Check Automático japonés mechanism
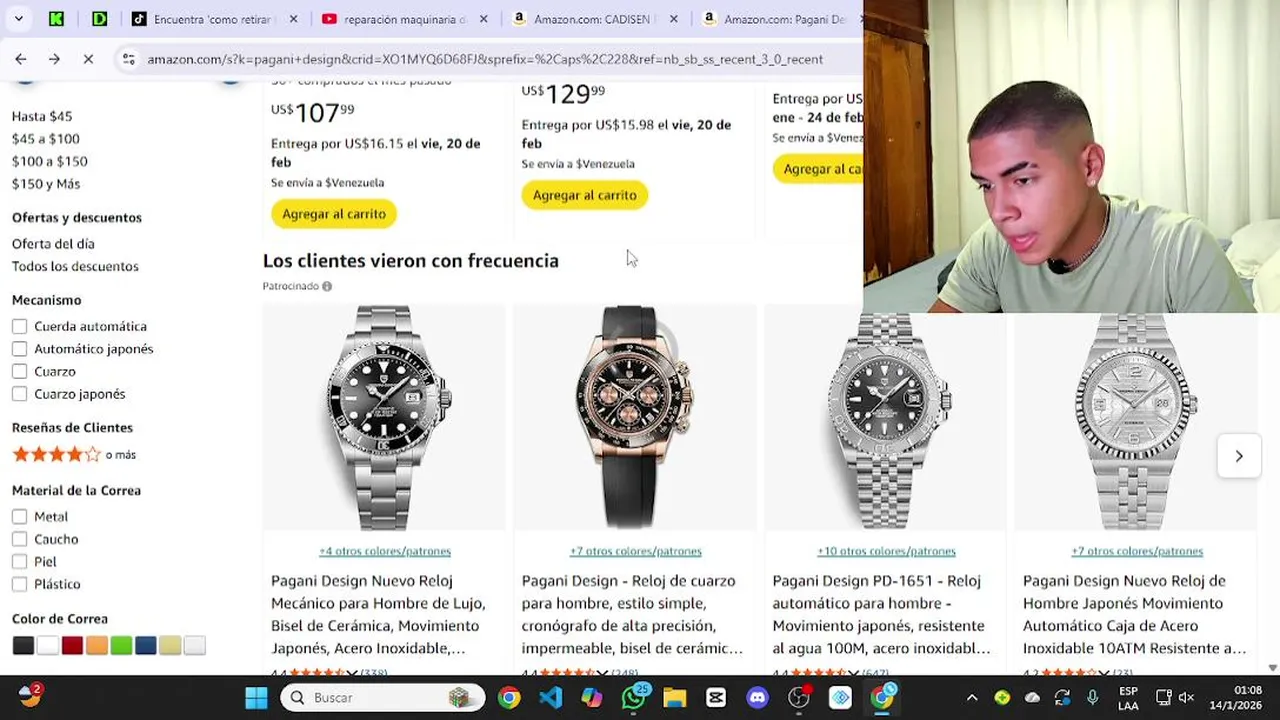 [x=20, y=349]
